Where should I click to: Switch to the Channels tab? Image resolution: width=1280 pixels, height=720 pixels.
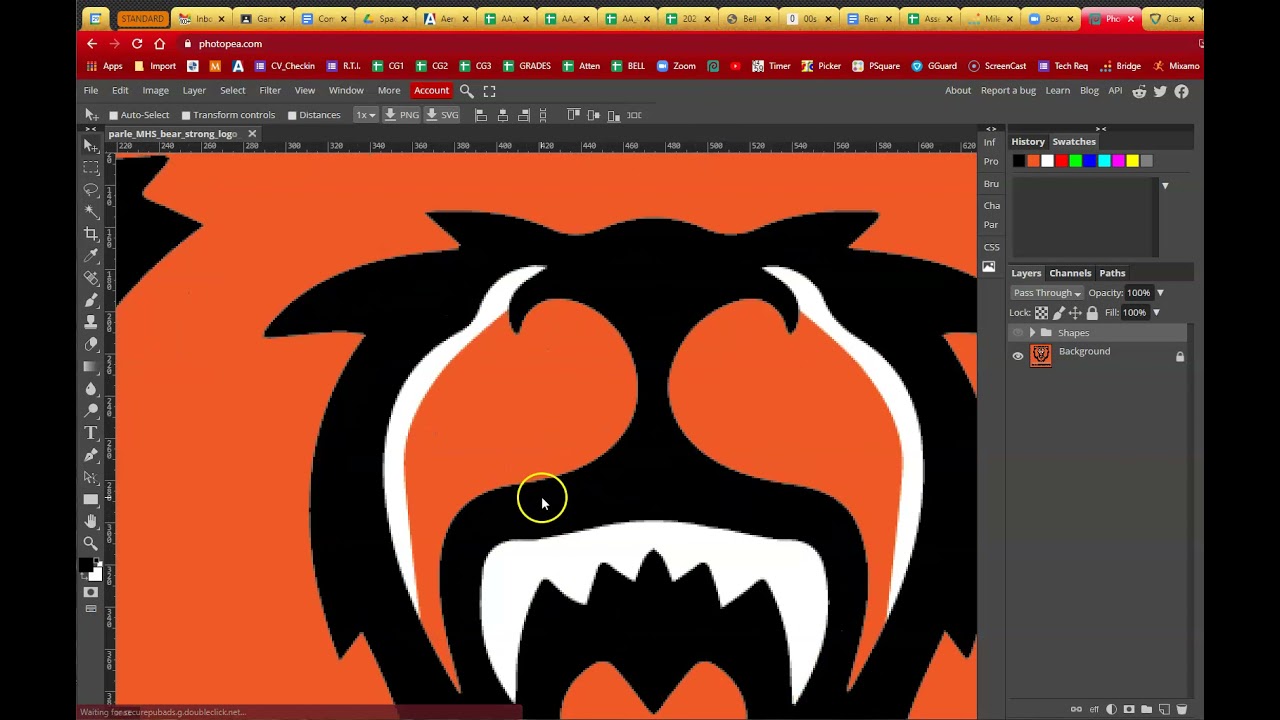tap(1070, 273)
